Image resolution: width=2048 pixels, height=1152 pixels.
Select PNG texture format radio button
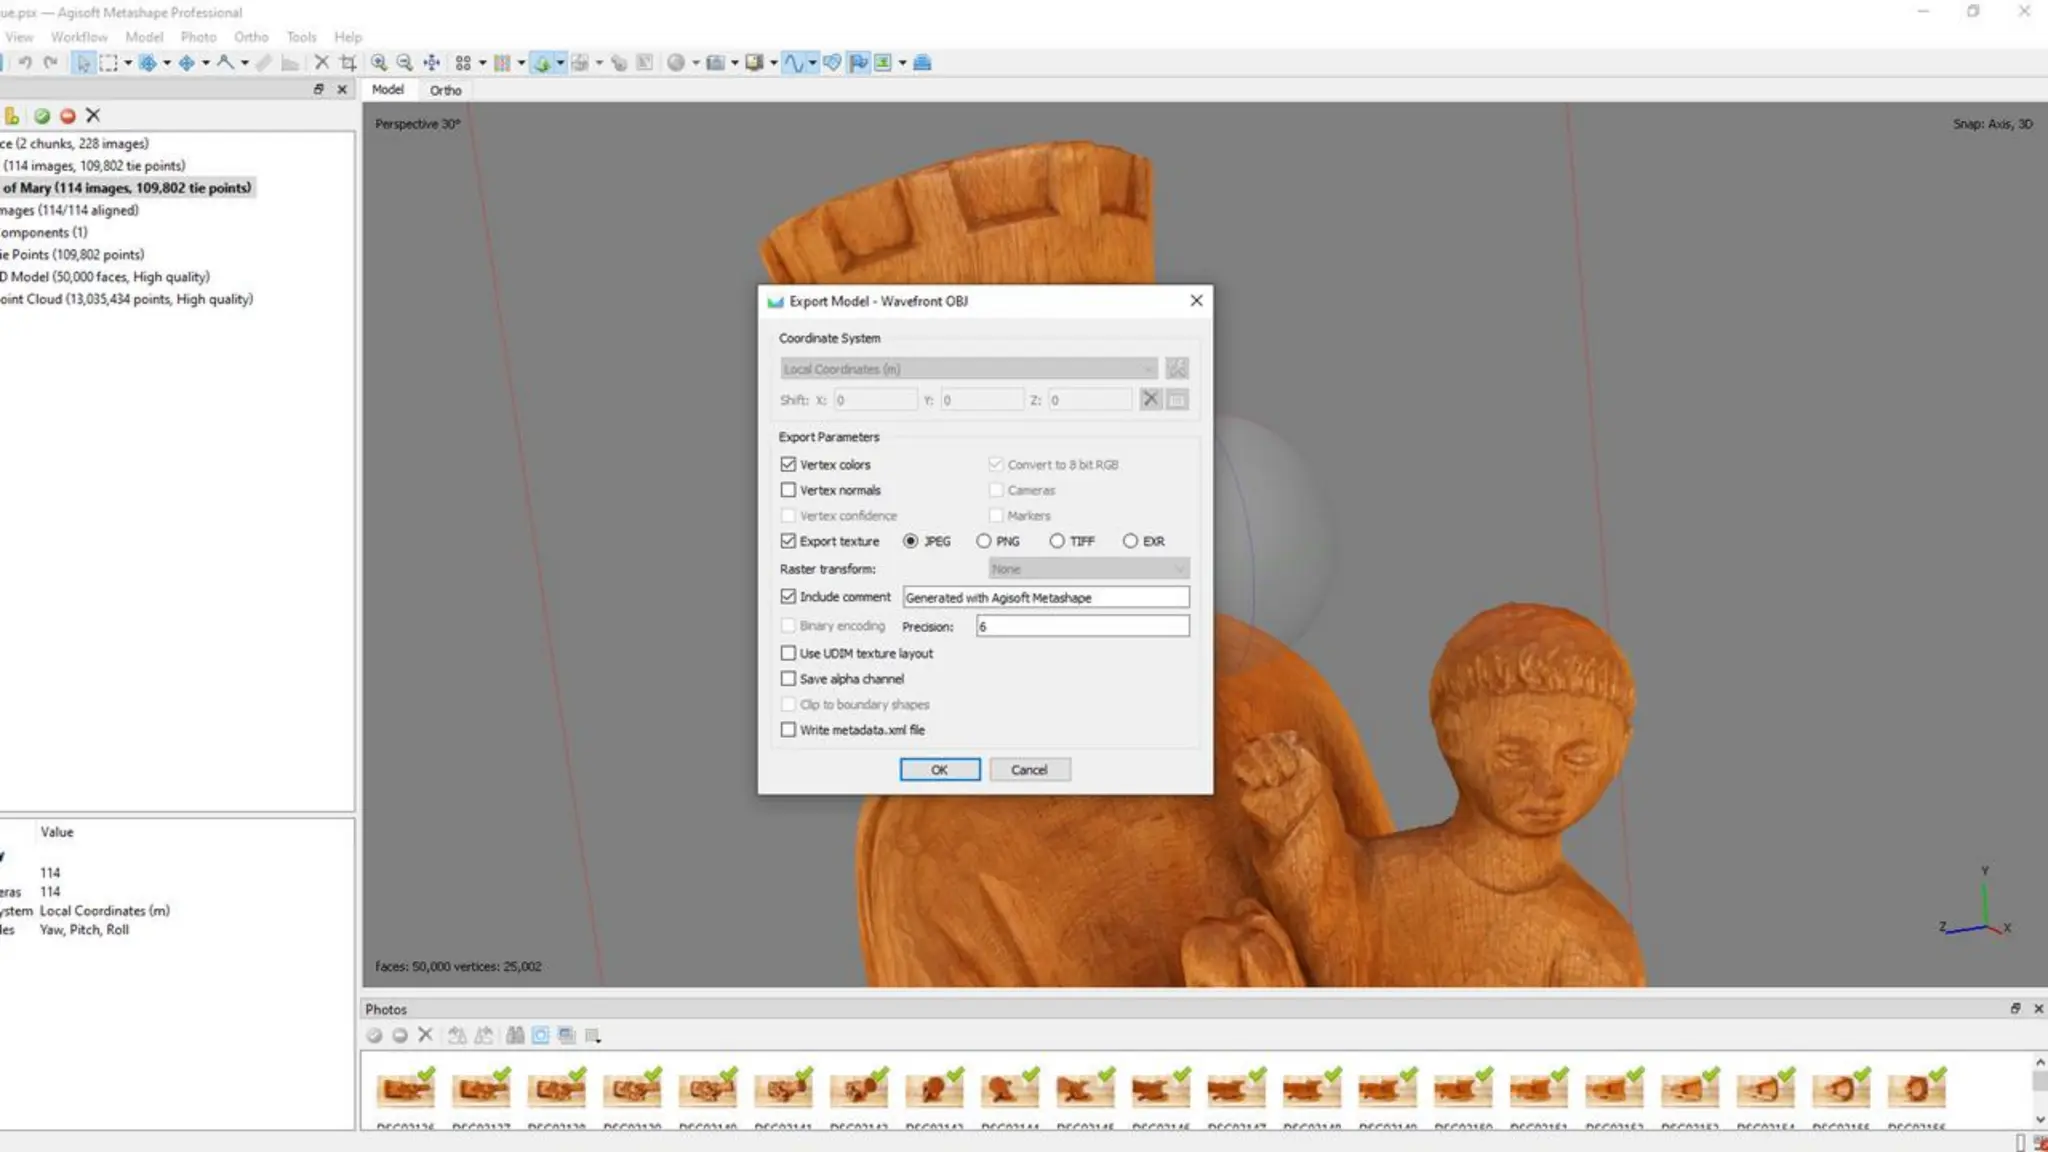click(x=984, y=541)
